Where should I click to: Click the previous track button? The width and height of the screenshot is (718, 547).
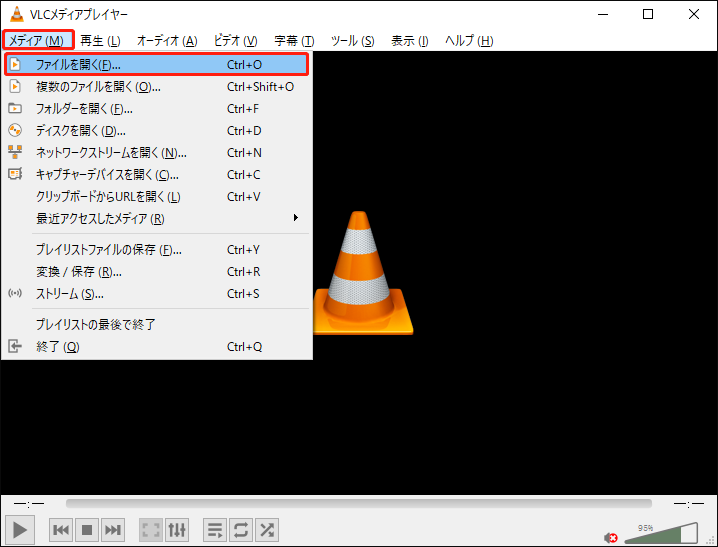click(x=61, y=530)
